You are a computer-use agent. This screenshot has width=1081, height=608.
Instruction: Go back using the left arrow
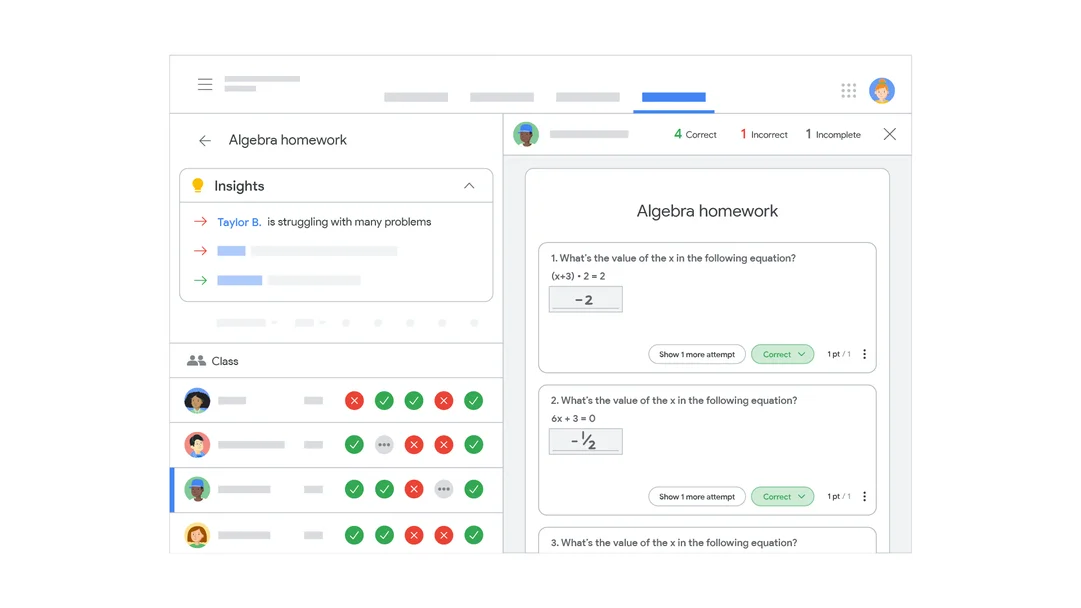[x=205, y=141]
